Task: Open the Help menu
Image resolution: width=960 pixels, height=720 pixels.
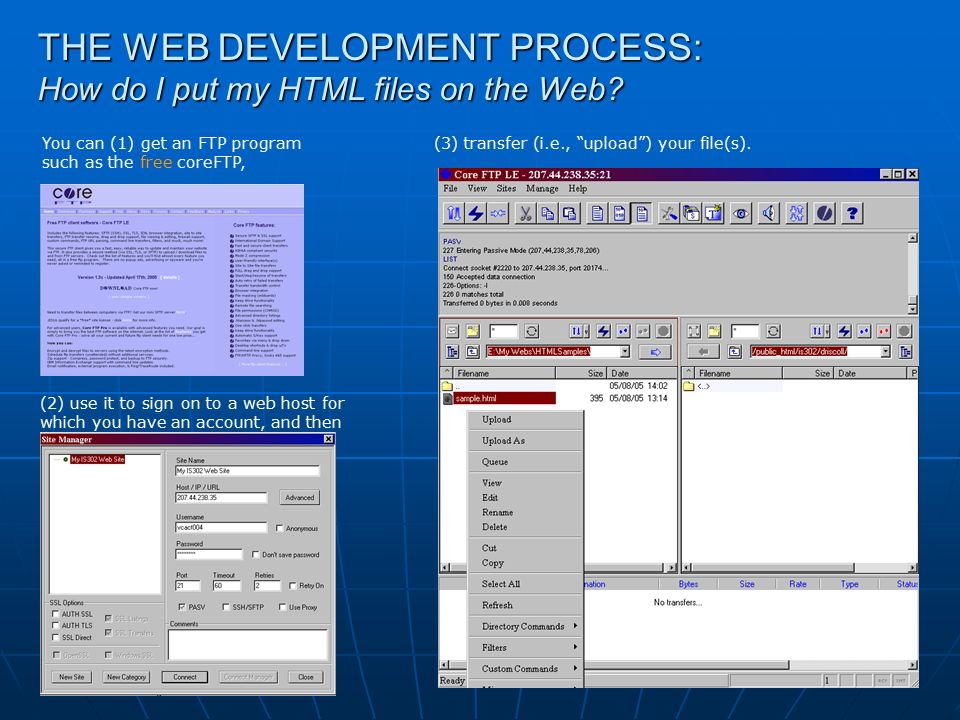Action: tap(577, 189)
